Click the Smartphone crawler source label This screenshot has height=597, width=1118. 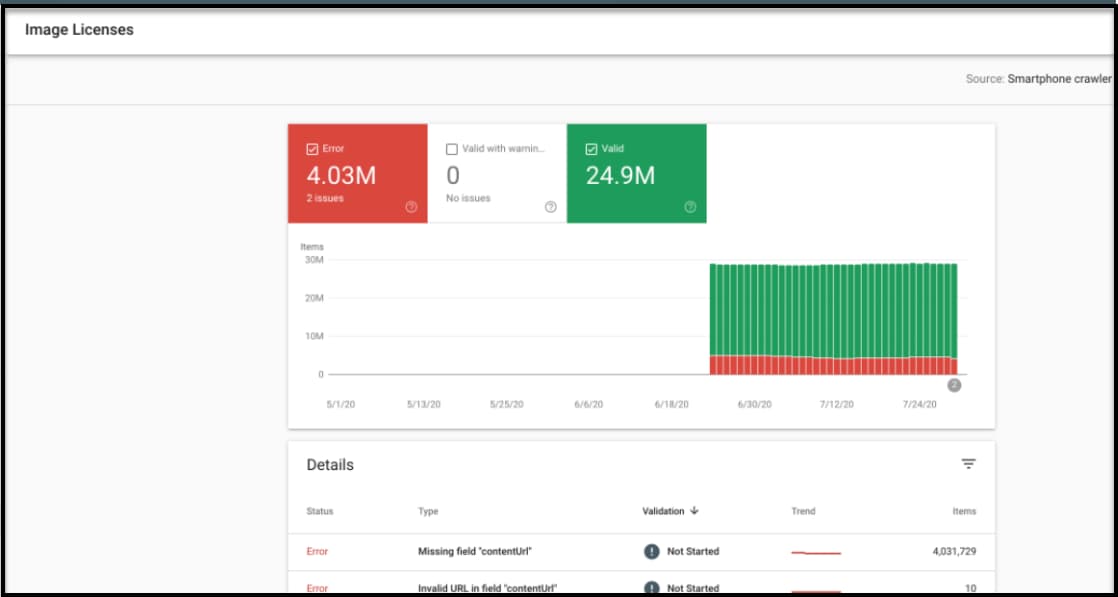tap(1060, 78)
